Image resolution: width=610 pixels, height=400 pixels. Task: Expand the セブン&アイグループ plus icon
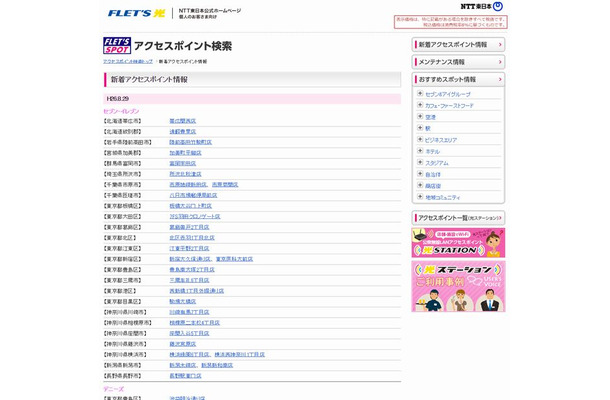click(420, 93)
